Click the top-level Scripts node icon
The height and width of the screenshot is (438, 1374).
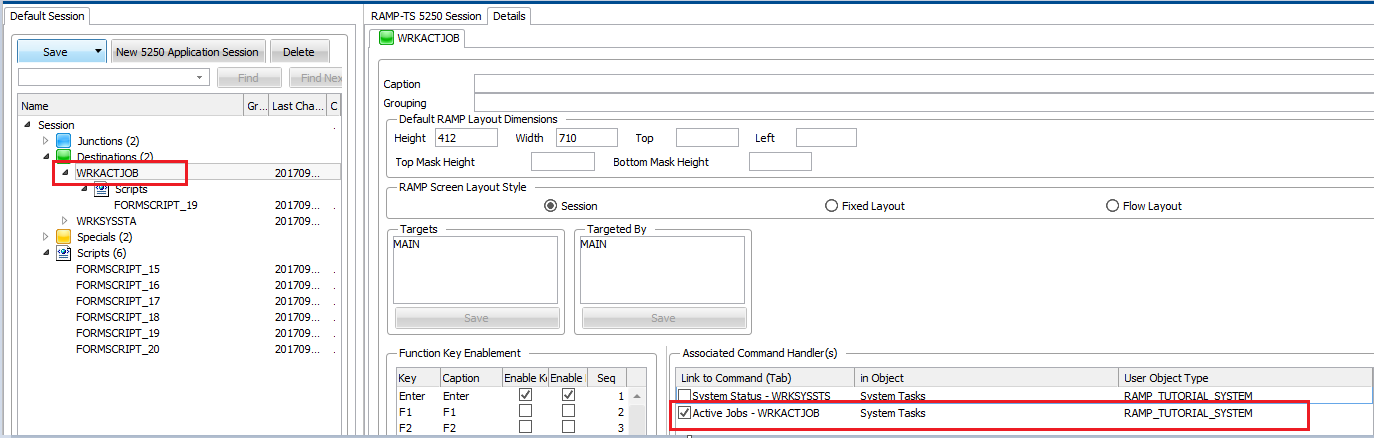pyautogui.click(x=64, y=253)
